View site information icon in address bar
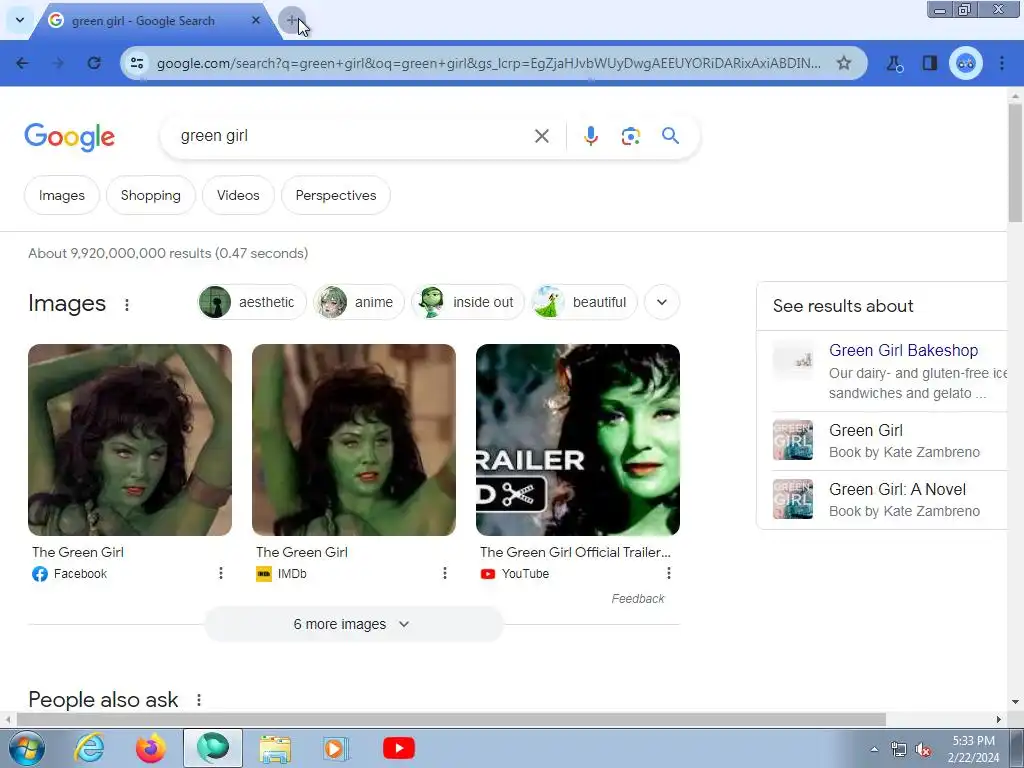This screenshot has height=768, width=1024. click(x=137, y=63)
